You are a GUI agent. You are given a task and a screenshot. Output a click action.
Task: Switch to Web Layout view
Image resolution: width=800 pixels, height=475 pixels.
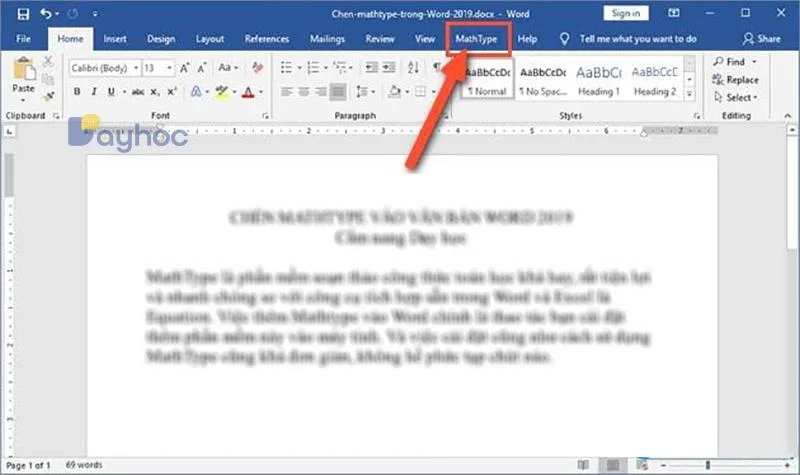[642, 465]
